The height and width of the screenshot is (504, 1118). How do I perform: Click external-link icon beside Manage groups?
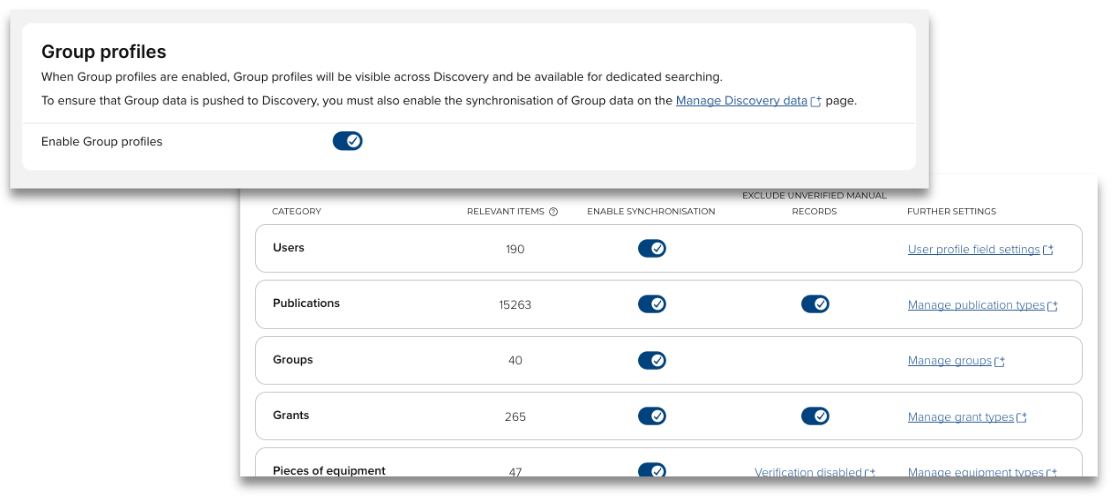tap(1000, 362)
